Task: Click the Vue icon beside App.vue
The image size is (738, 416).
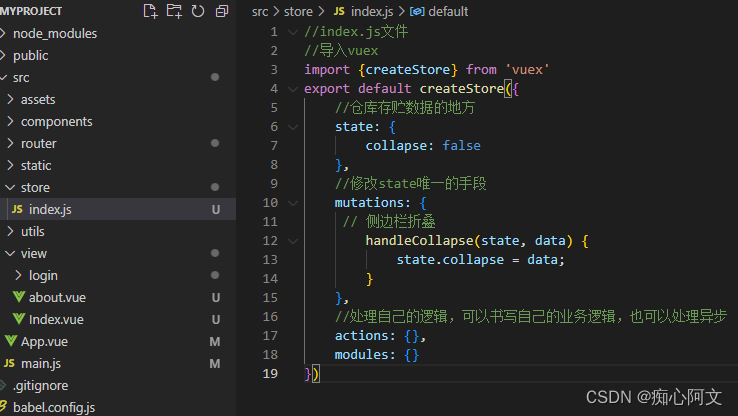Action: (x=11, y=341)
